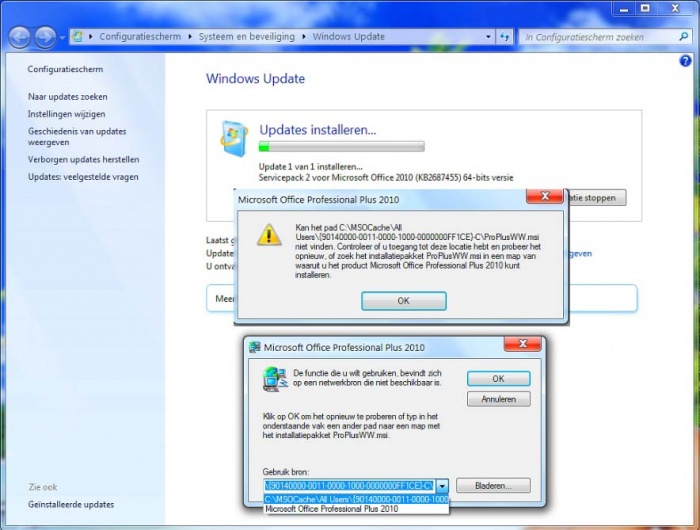Select Systeem en beveiliging breadcrumb
This screenshot has height=530, width=700.
(x=247, y=37)
